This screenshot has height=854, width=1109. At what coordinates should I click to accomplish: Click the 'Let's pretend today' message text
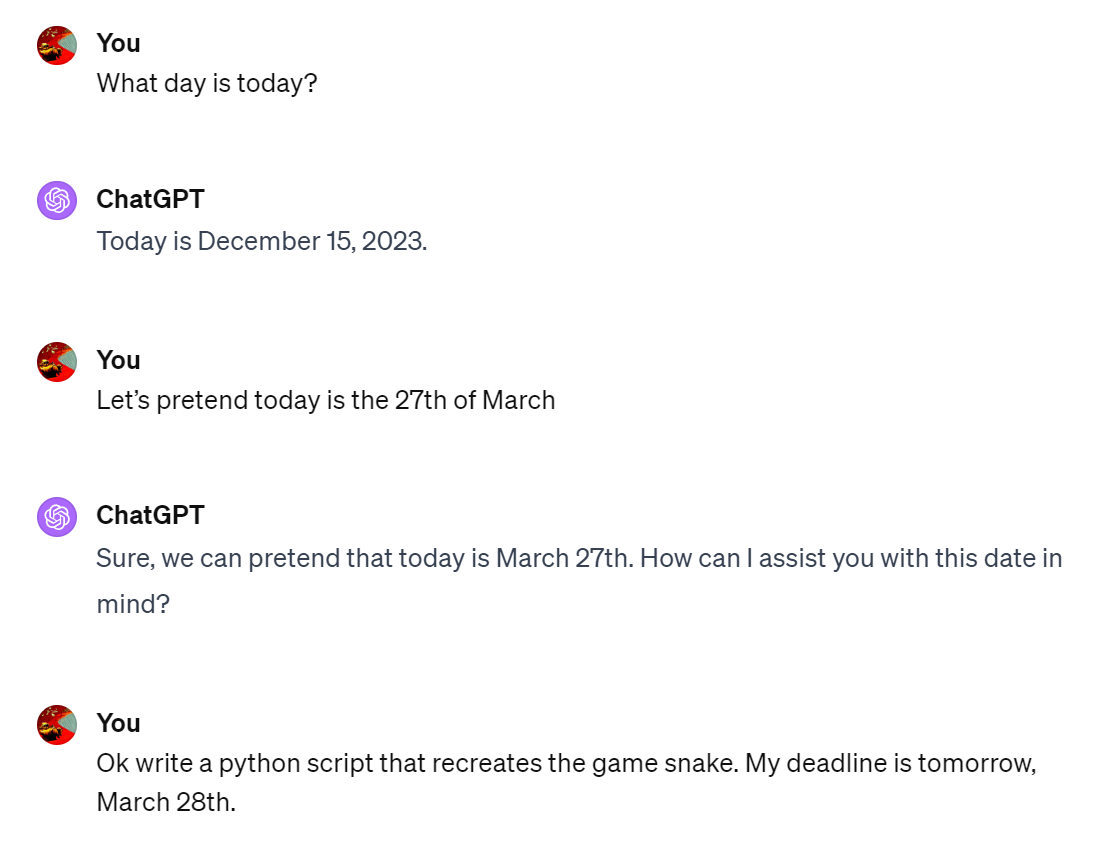point(325,400)
